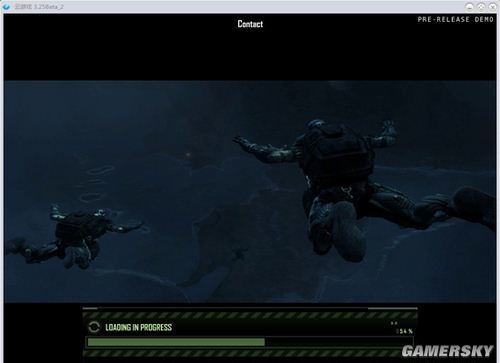
Task: Close the game window
Action: point(492,6)
